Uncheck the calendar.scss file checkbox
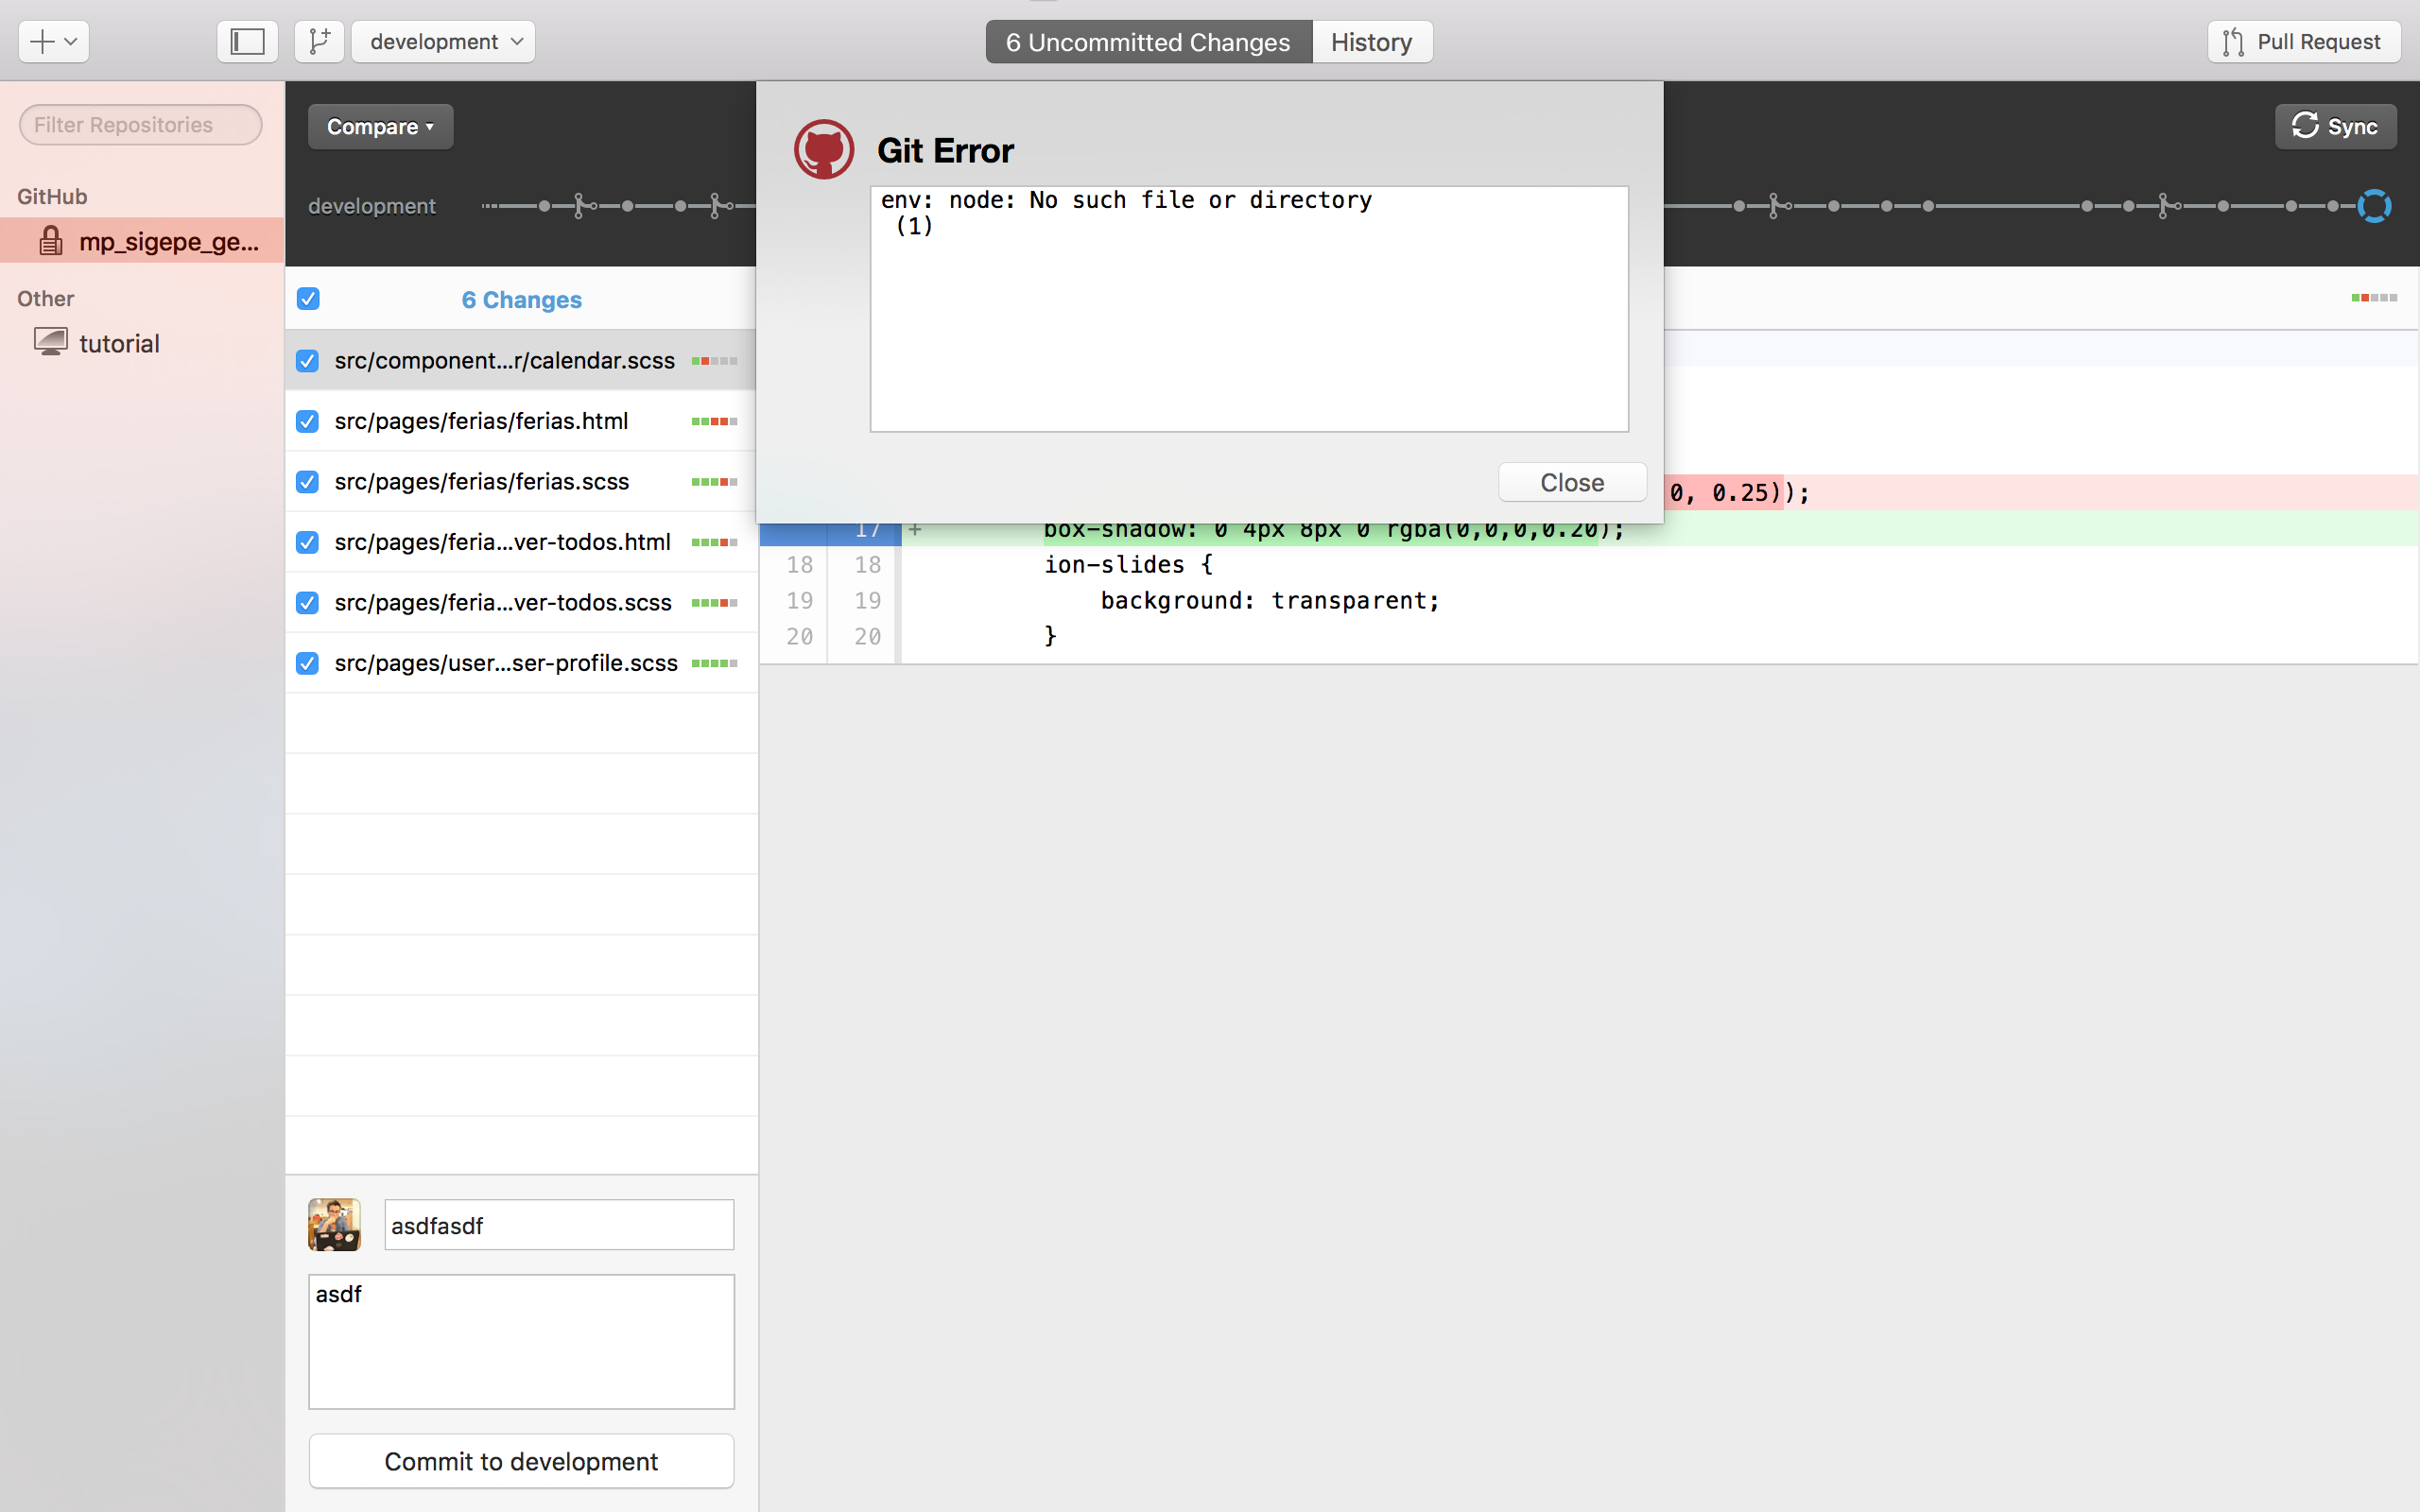This screenshot has width=2420, height=1512. (307, 361)
